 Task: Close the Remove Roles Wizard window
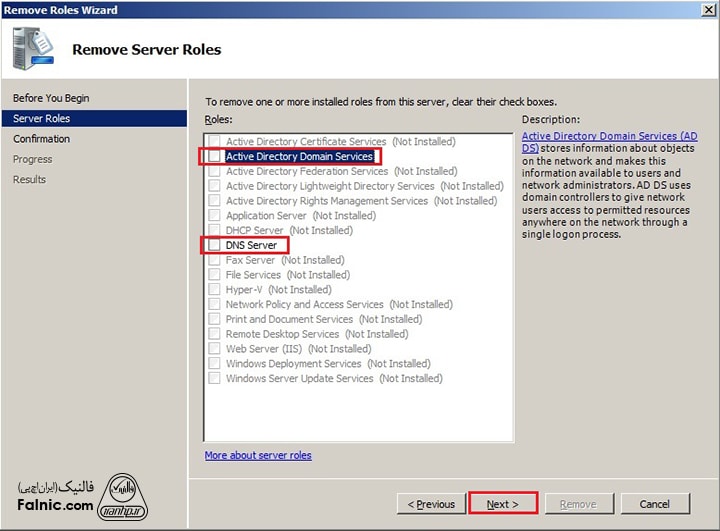tap(707, 9)
